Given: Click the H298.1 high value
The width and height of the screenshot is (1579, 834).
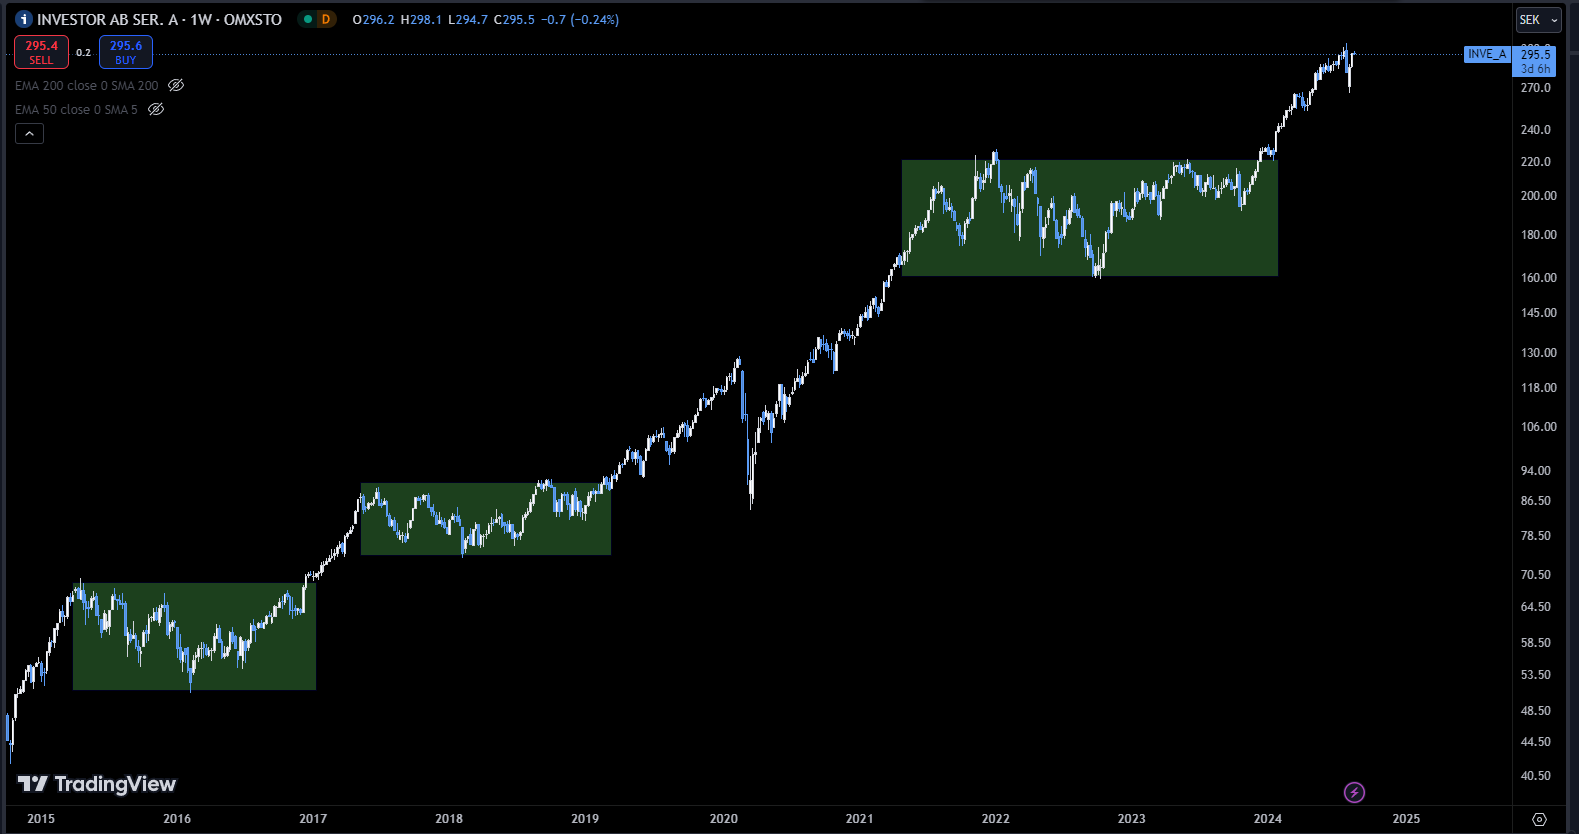Looking at the screenshot, I should click(x=421, y=20).
